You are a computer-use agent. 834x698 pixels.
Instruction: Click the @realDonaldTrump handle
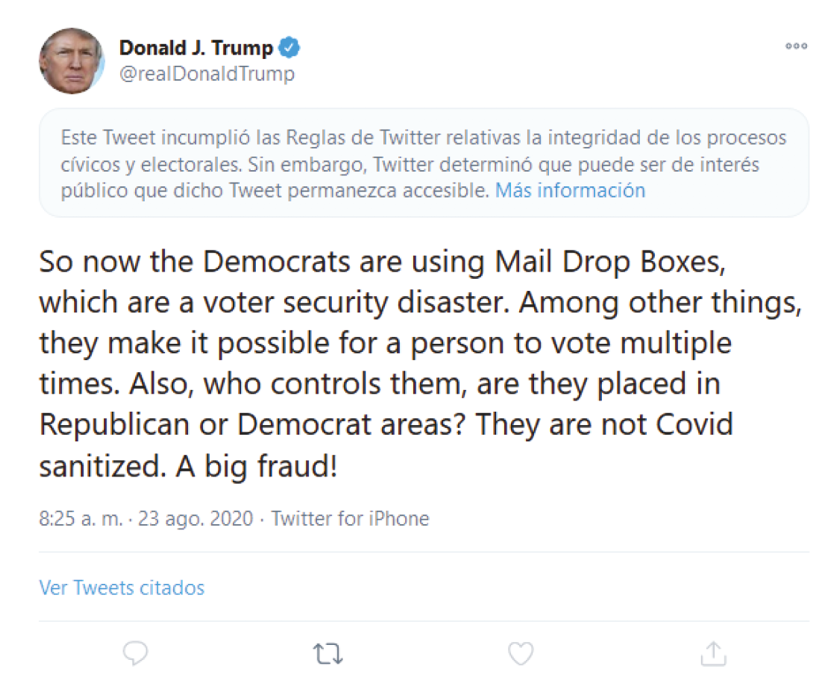tap(207, 74)
